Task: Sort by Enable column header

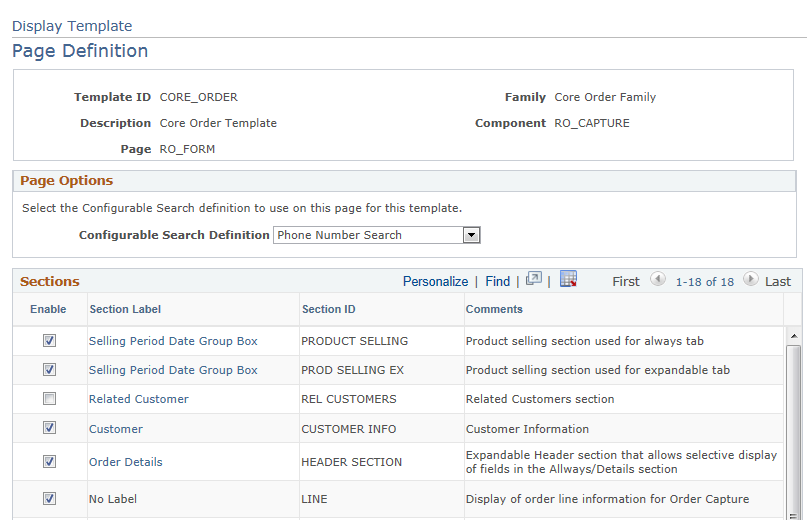Action: coord(48,309)
